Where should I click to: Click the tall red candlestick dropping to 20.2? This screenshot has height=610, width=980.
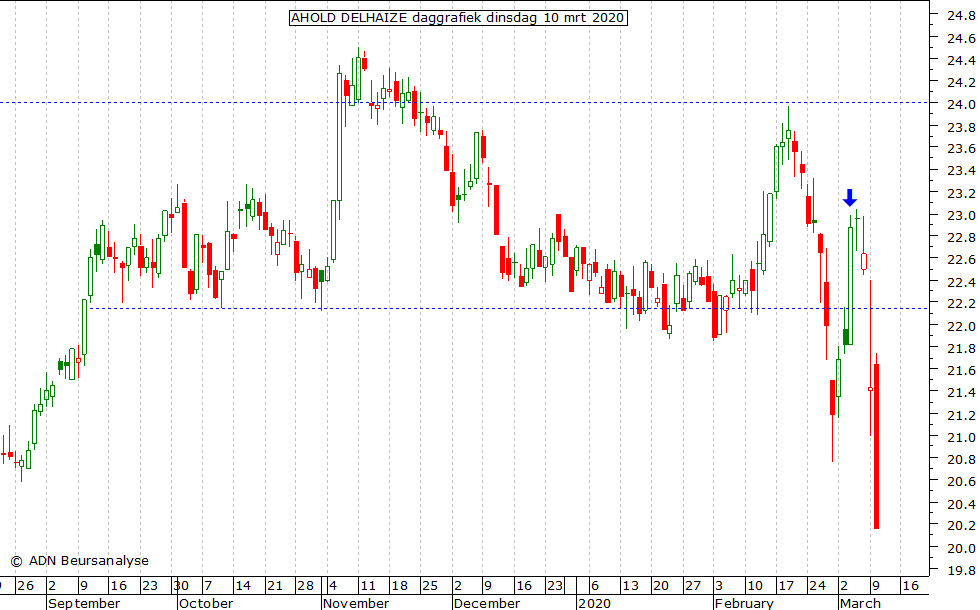pos(876,446)
